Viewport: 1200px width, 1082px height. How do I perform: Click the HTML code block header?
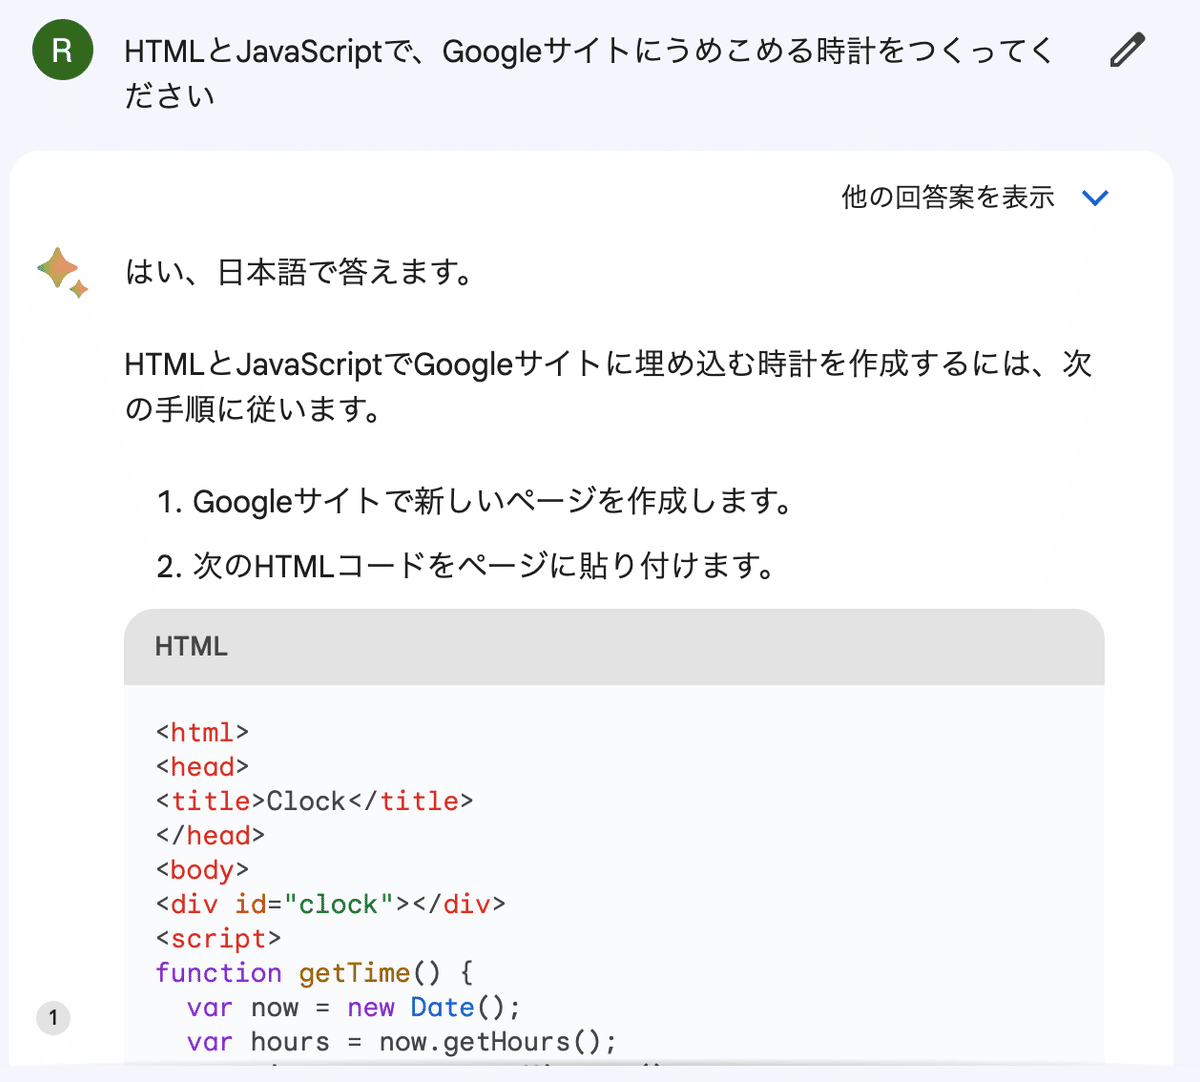(x=614, y=647)
